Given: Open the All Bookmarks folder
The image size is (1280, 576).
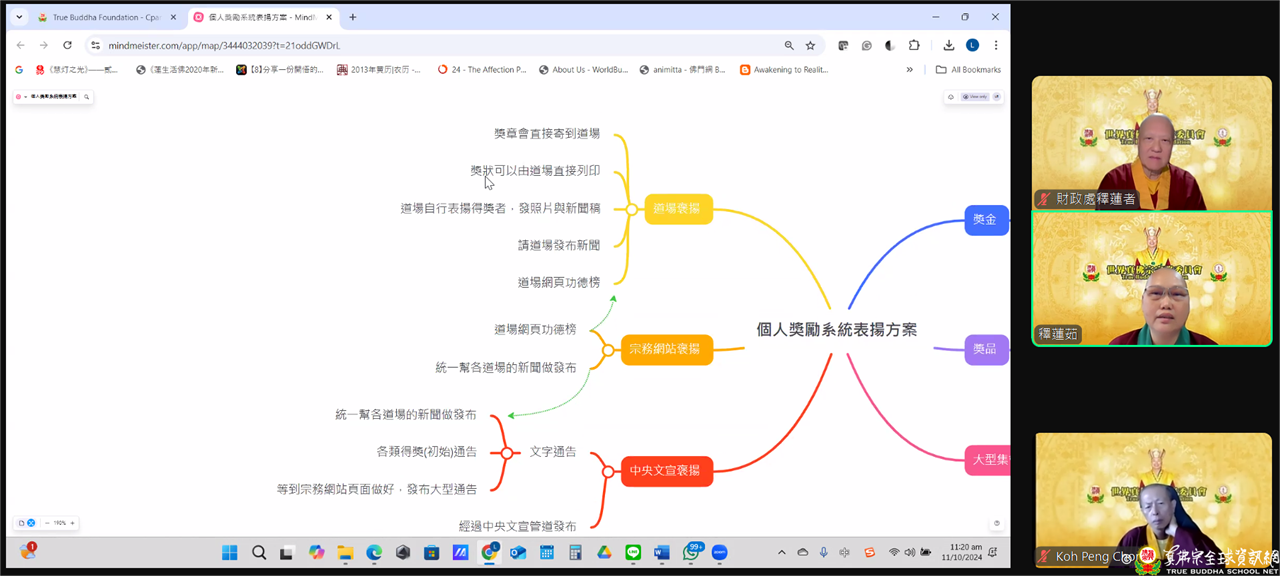Looking at the screenshot, I should coord(967,70).
